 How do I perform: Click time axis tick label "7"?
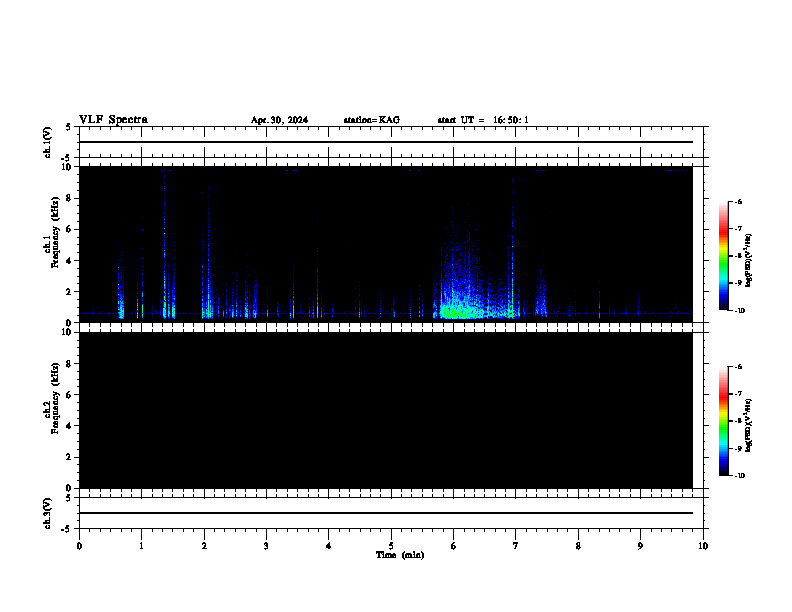516,546
